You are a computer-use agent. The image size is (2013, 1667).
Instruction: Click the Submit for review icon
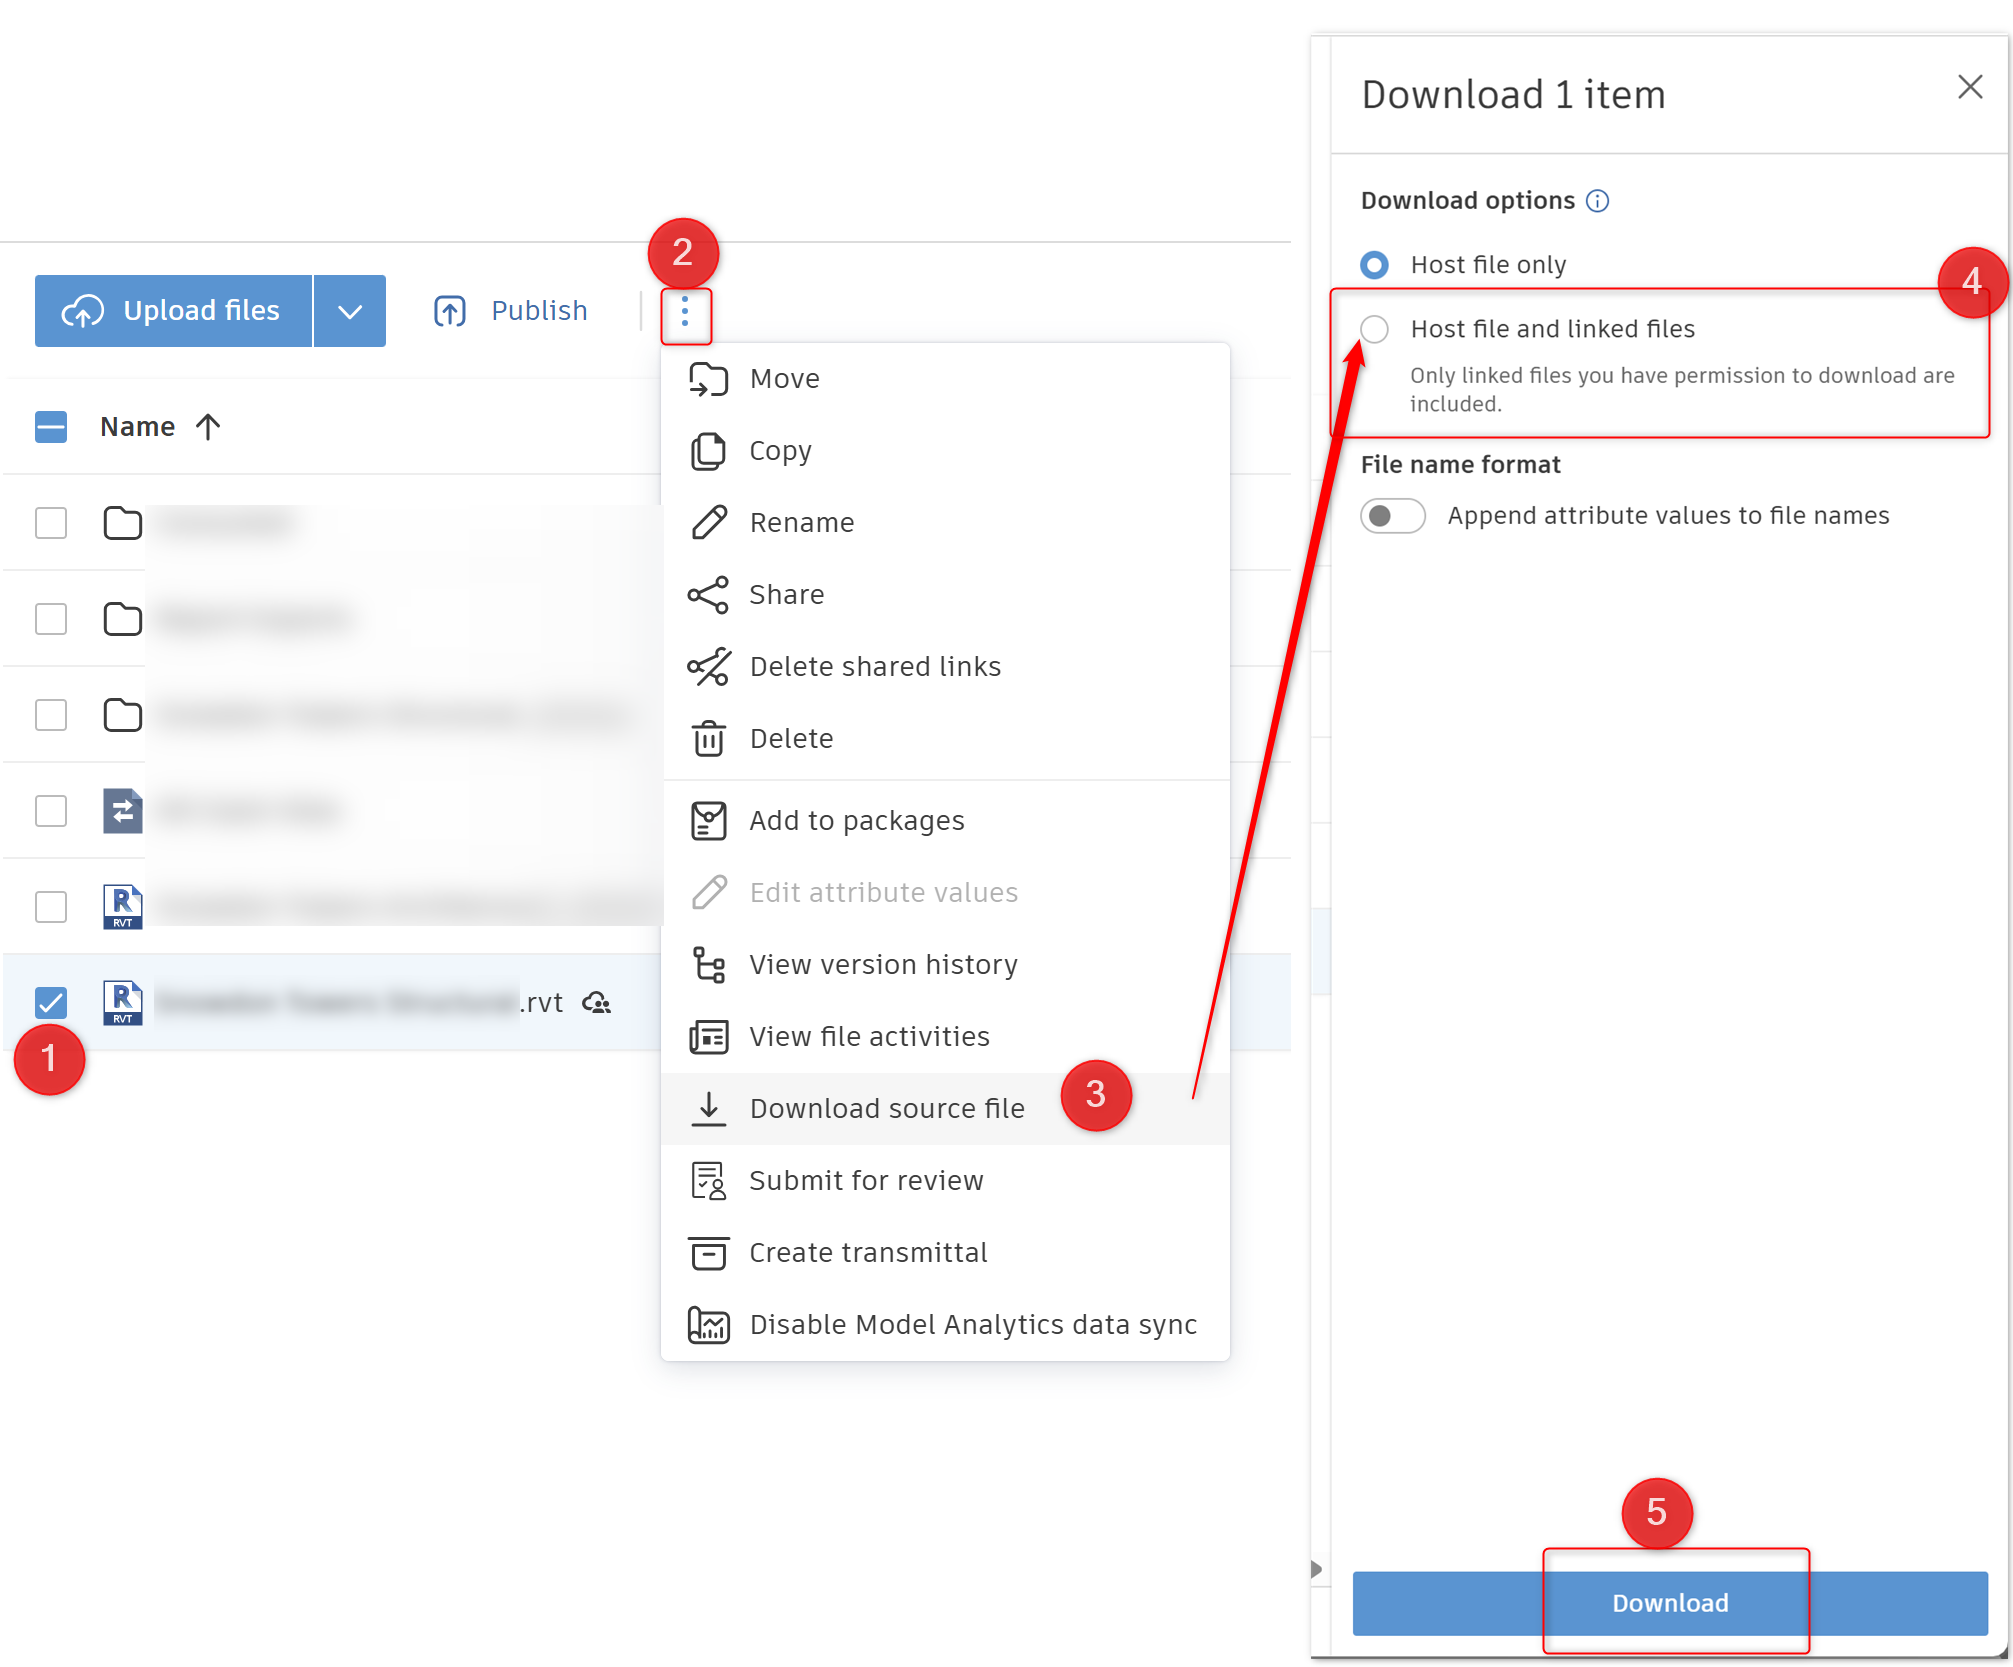point(709,1181)
